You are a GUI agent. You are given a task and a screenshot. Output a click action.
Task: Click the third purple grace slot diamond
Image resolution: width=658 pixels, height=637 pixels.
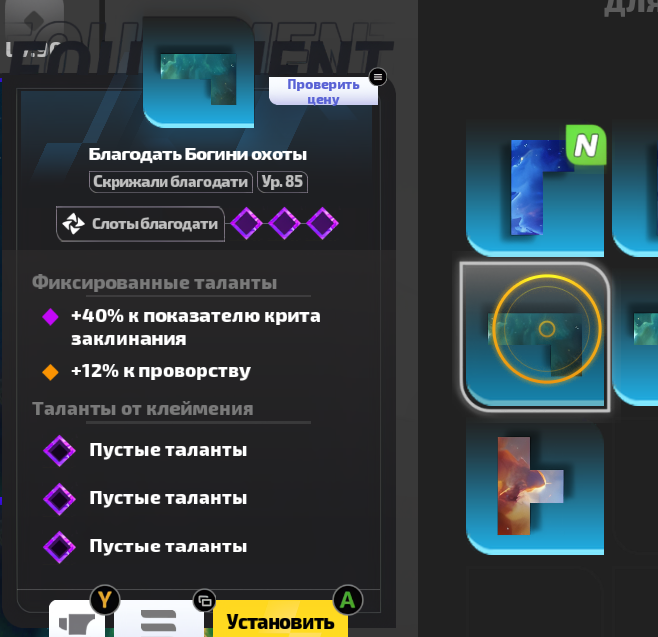[322, 223]
